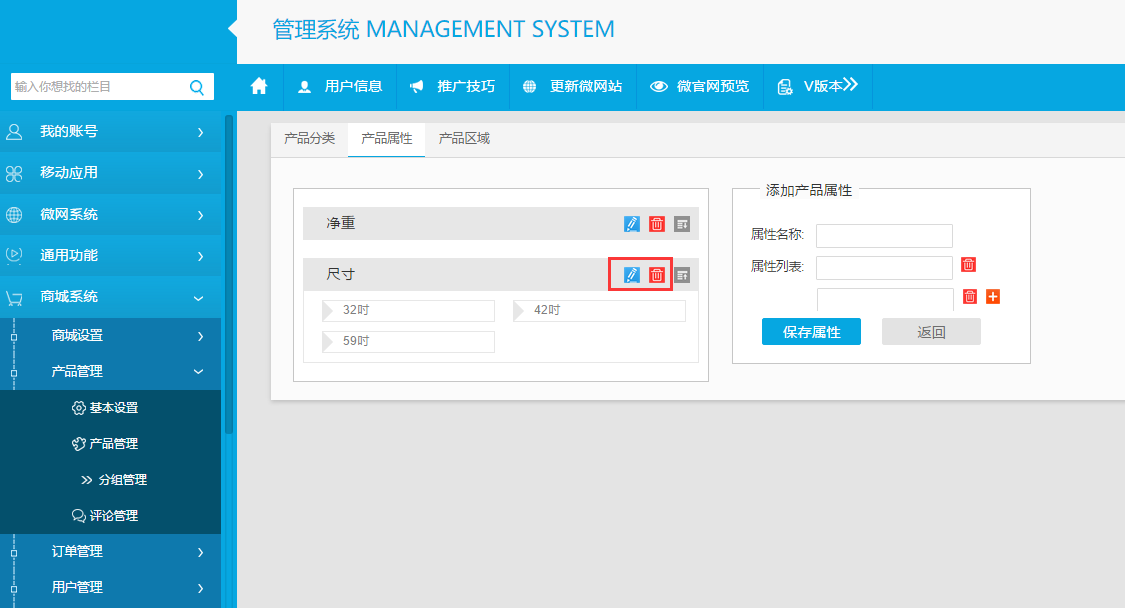The height and width of the screenshot is (608, 1125).
Task: Switch to the 产品分类 tab
Action: (309, 139)
